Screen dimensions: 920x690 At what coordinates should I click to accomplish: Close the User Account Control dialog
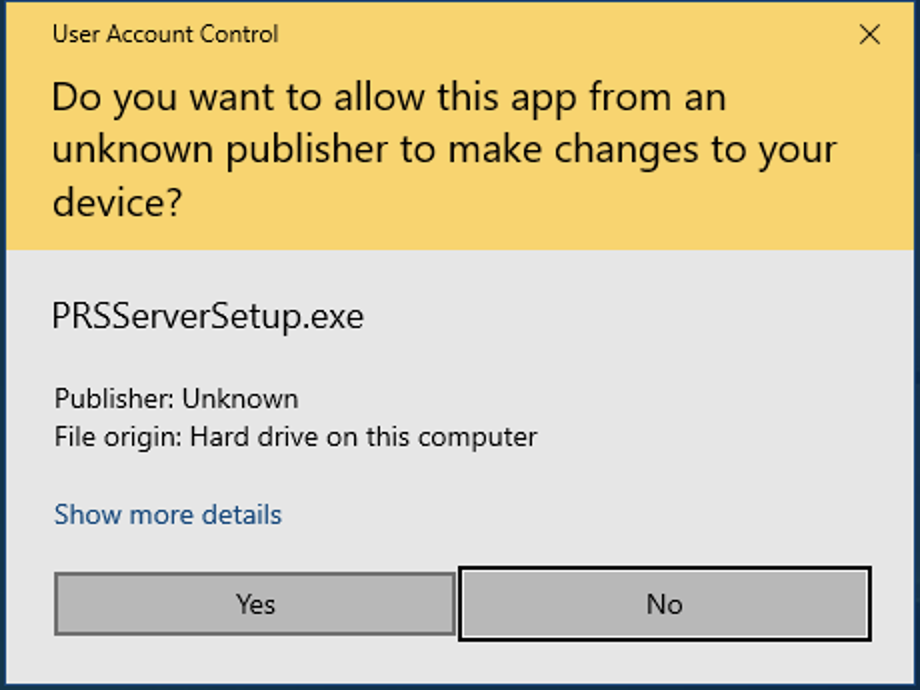[870, 34]
